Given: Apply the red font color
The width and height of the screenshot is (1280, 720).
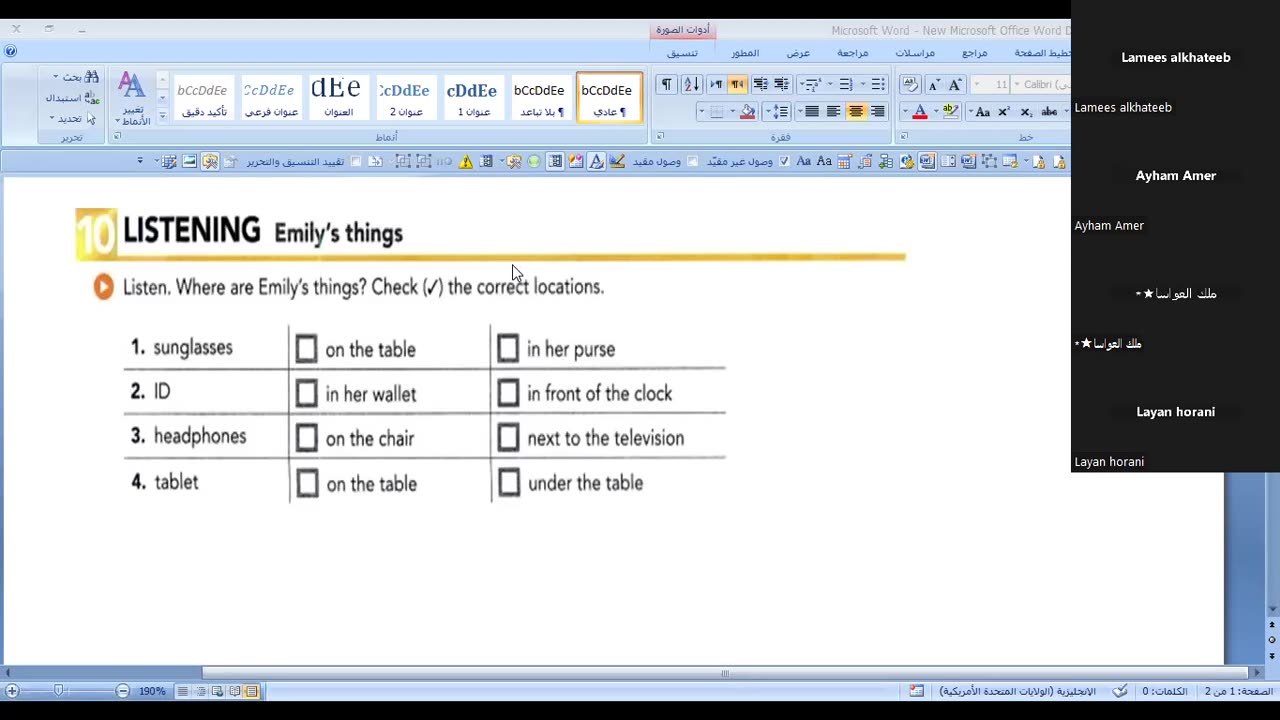Looking at the screenshot, I should click(x=920, y=111).
